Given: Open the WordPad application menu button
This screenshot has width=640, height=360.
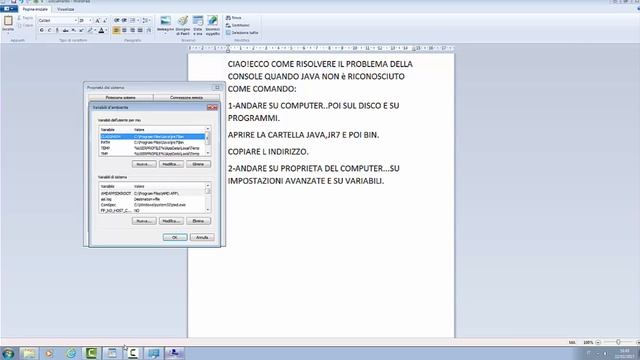Looking at the screenshot, I should click(x=8, y=9).
